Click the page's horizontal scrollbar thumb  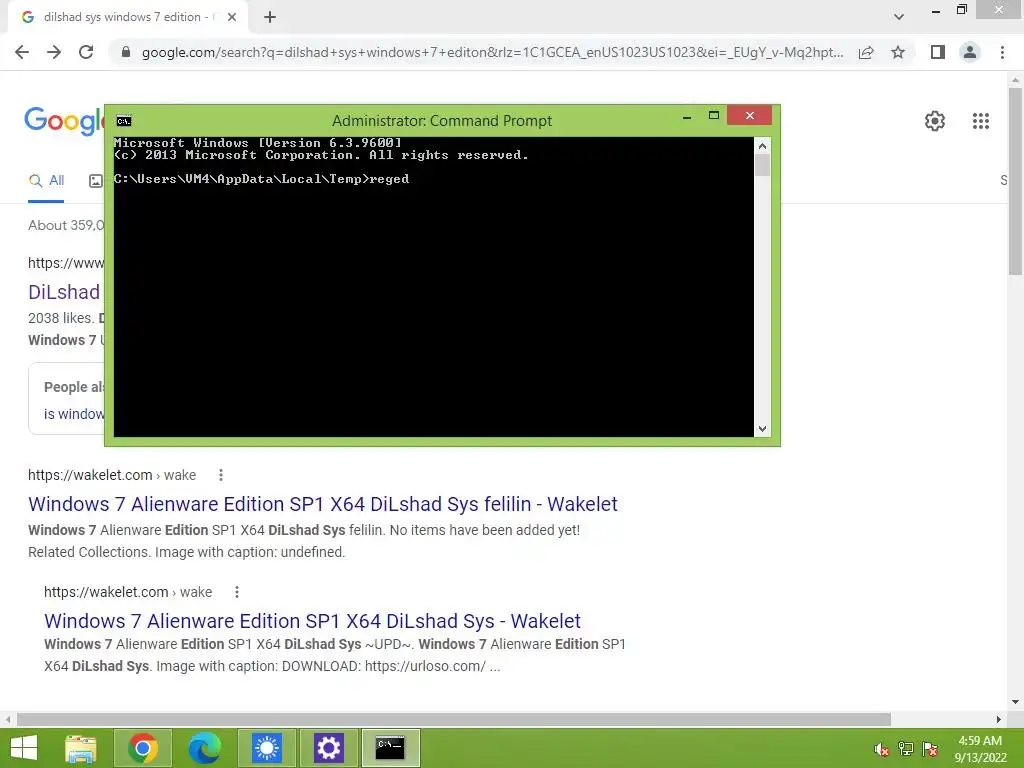click(454, 719)
